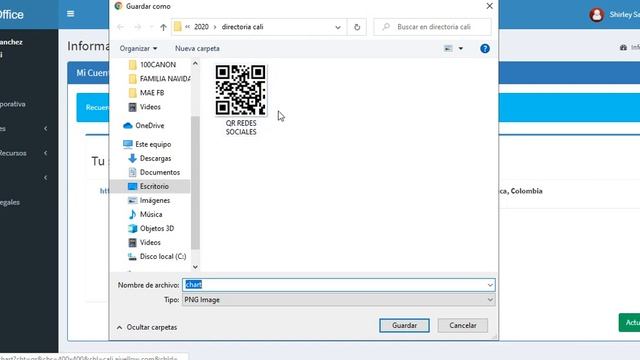Click Nueva carpeta button

pos(197,49)
